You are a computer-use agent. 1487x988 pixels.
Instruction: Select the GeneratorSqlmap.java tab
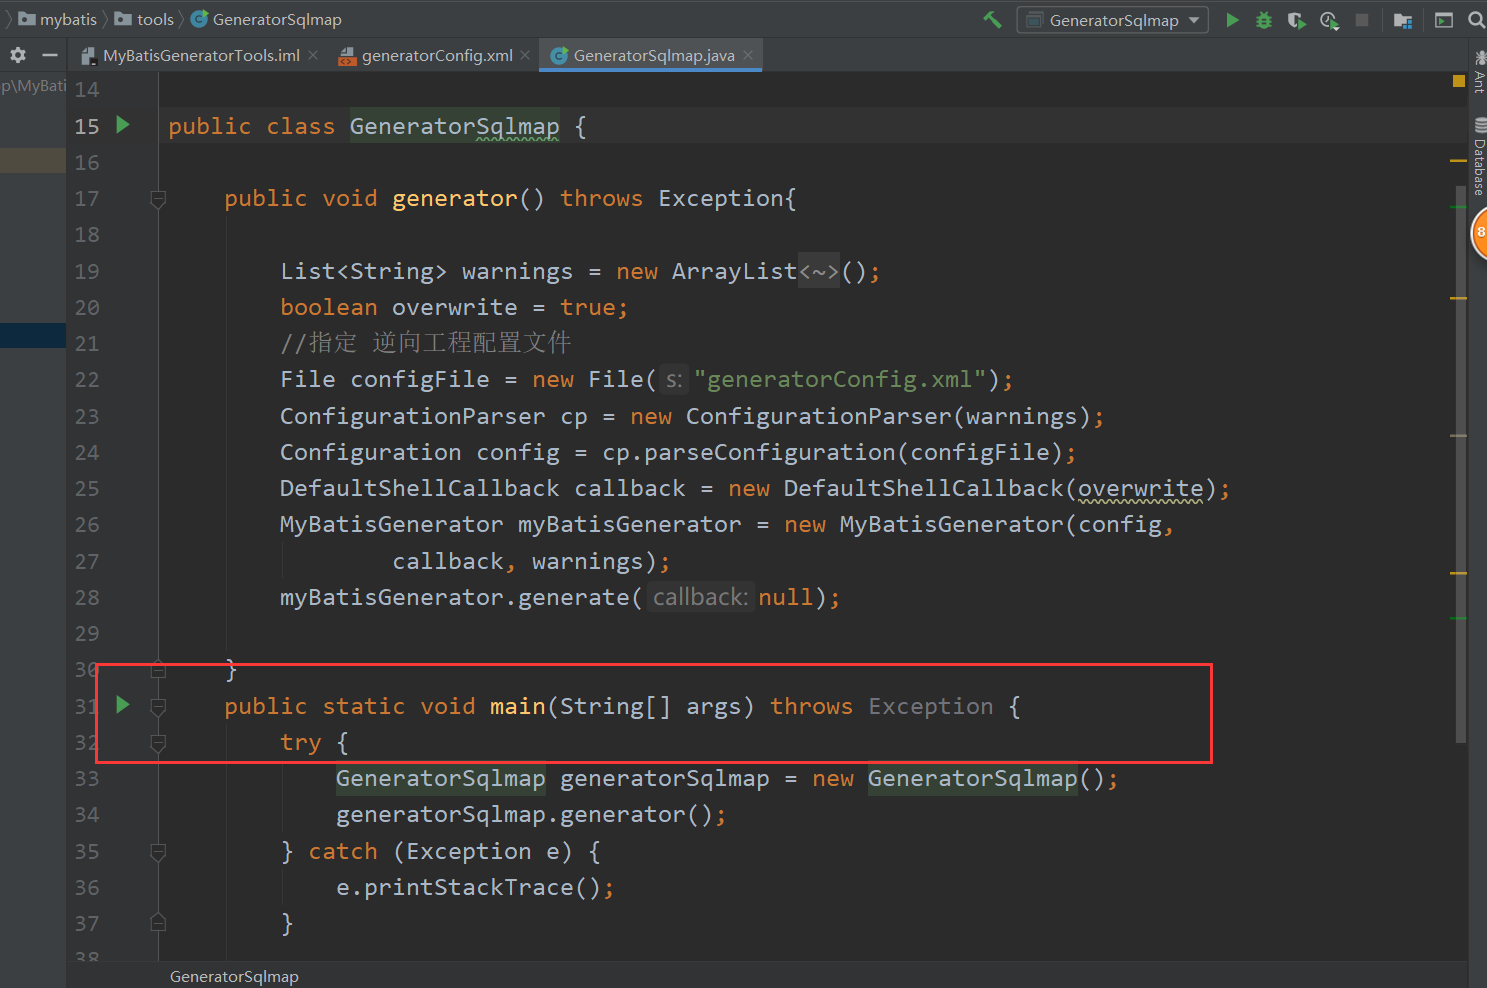tap(653, 55)
